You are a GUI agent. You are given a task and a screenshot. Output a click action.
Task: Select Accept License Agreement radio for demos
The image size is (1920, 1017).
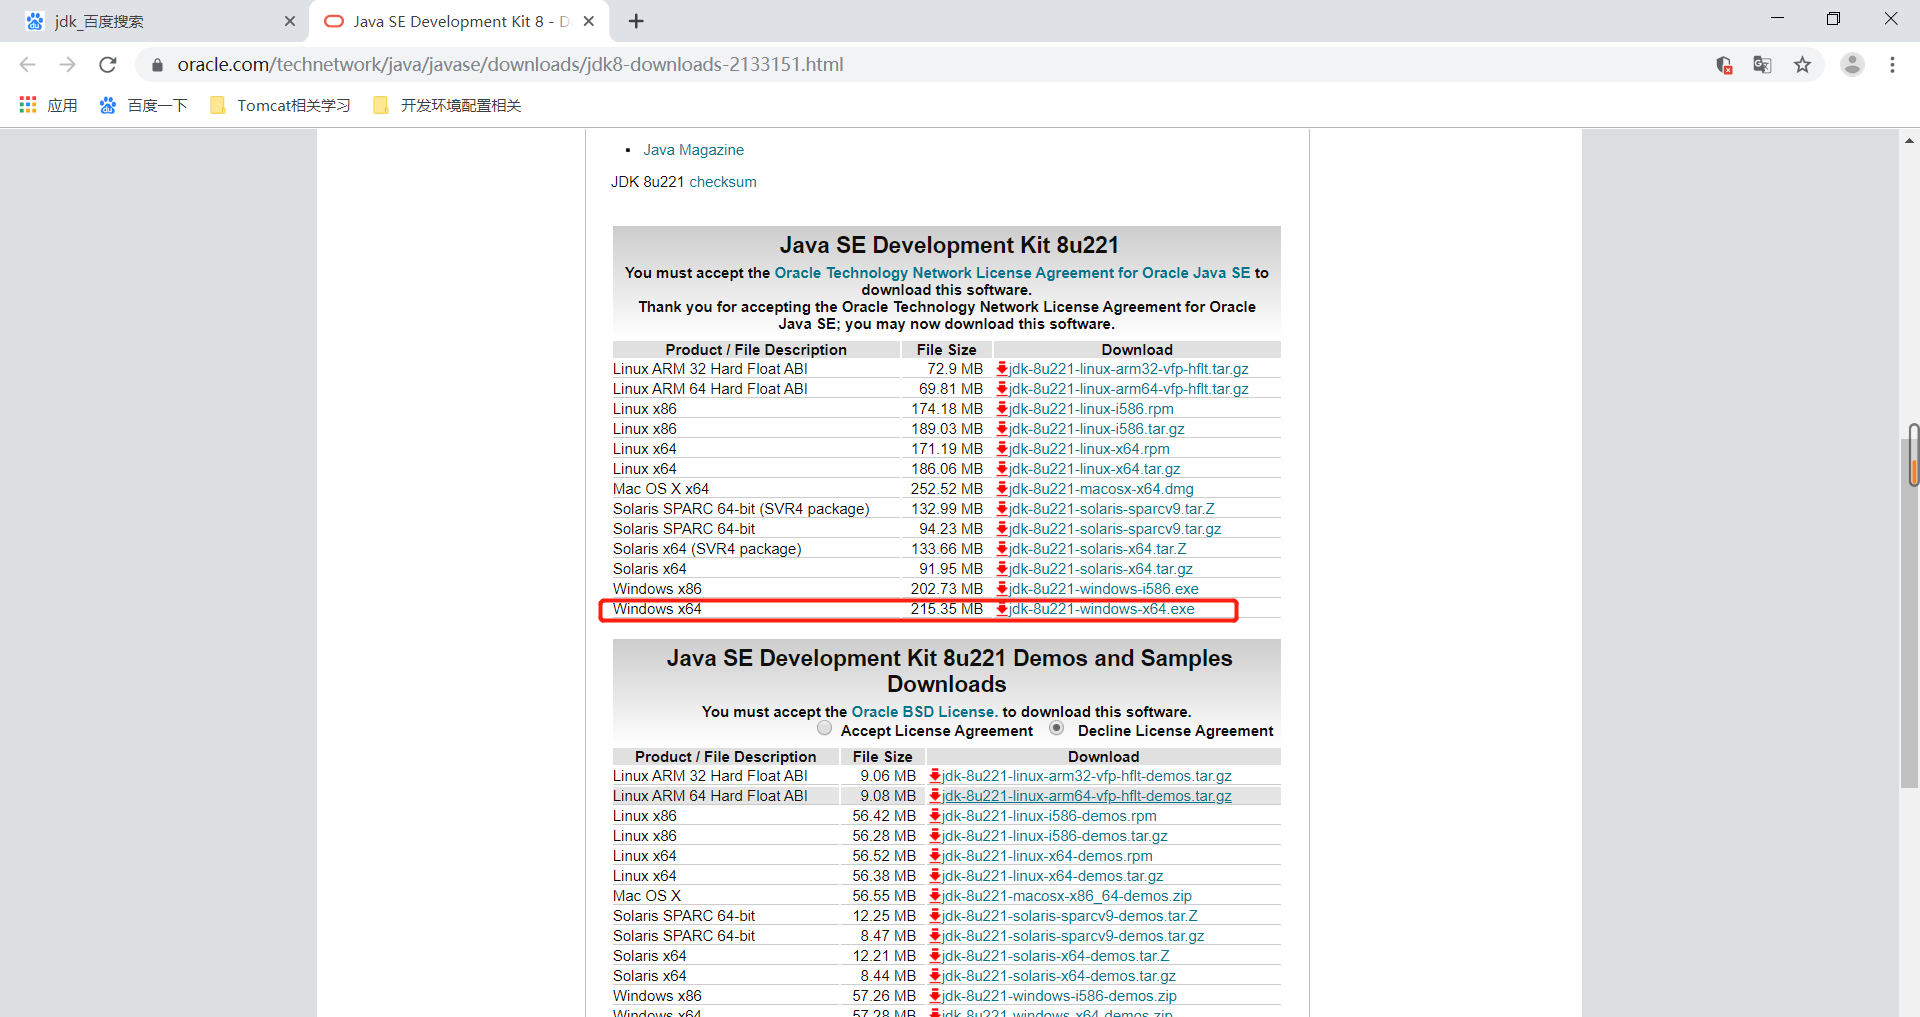point(824,728)
